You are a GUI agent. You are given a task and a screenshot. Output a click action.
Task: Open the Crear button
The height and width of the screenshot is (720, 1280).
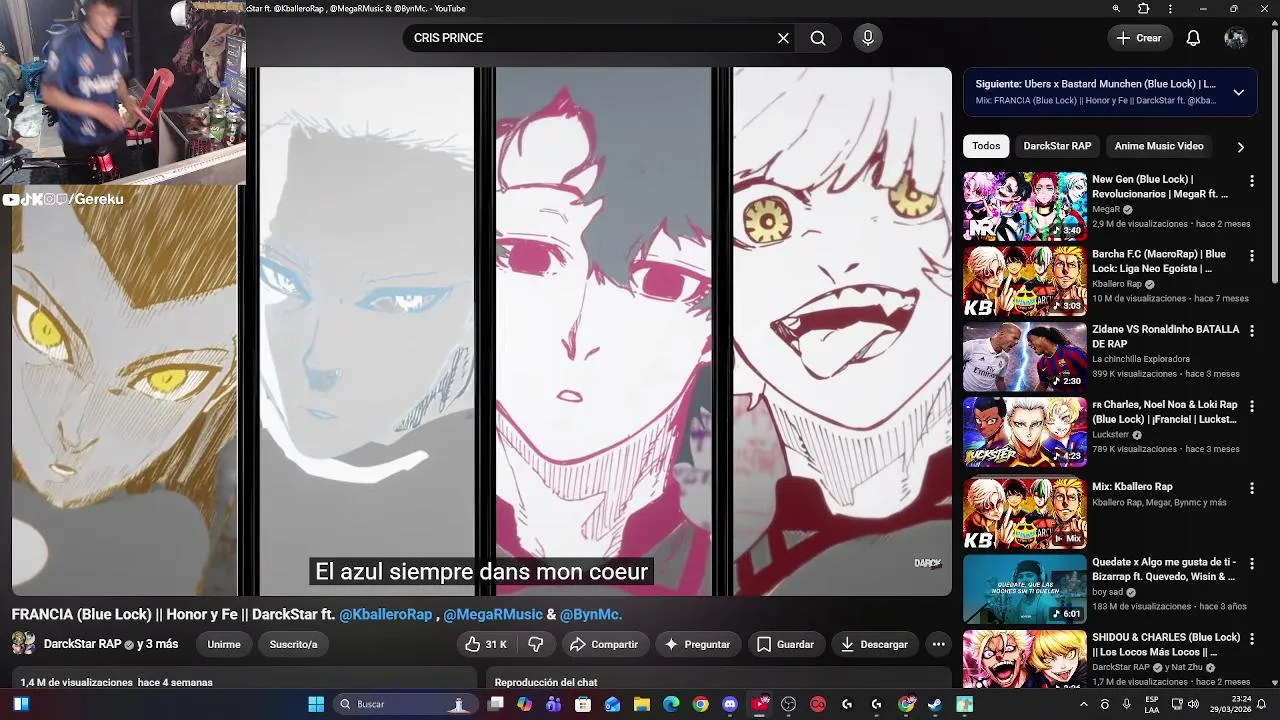tap(1139, 38)
